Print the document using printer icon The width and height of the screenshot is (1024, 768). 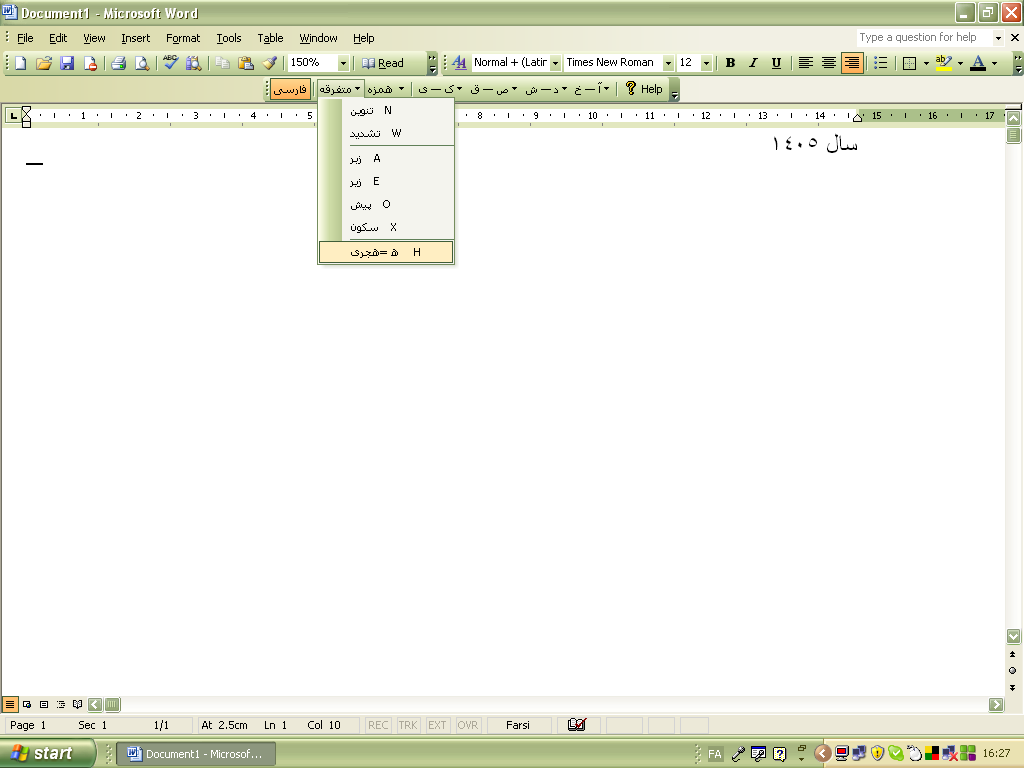point(118,63)
